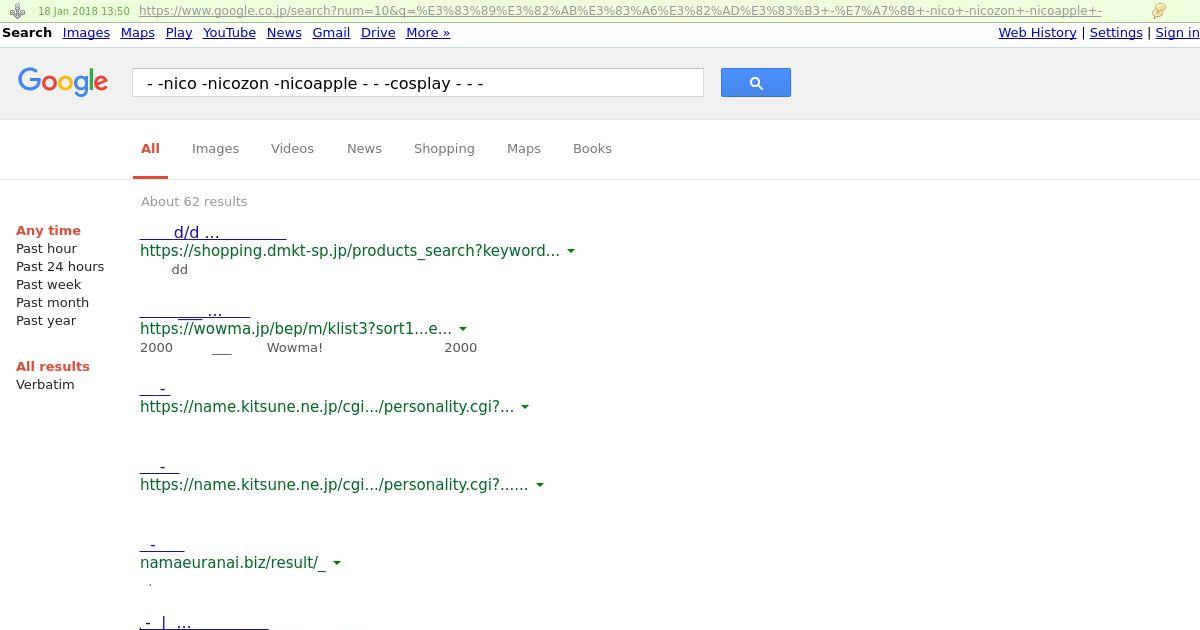The width and height of the screenshot is (1200, 630).
Task: Open Maps link in top navigation bar
Action: pyautogui.click(x=137, y=33)
